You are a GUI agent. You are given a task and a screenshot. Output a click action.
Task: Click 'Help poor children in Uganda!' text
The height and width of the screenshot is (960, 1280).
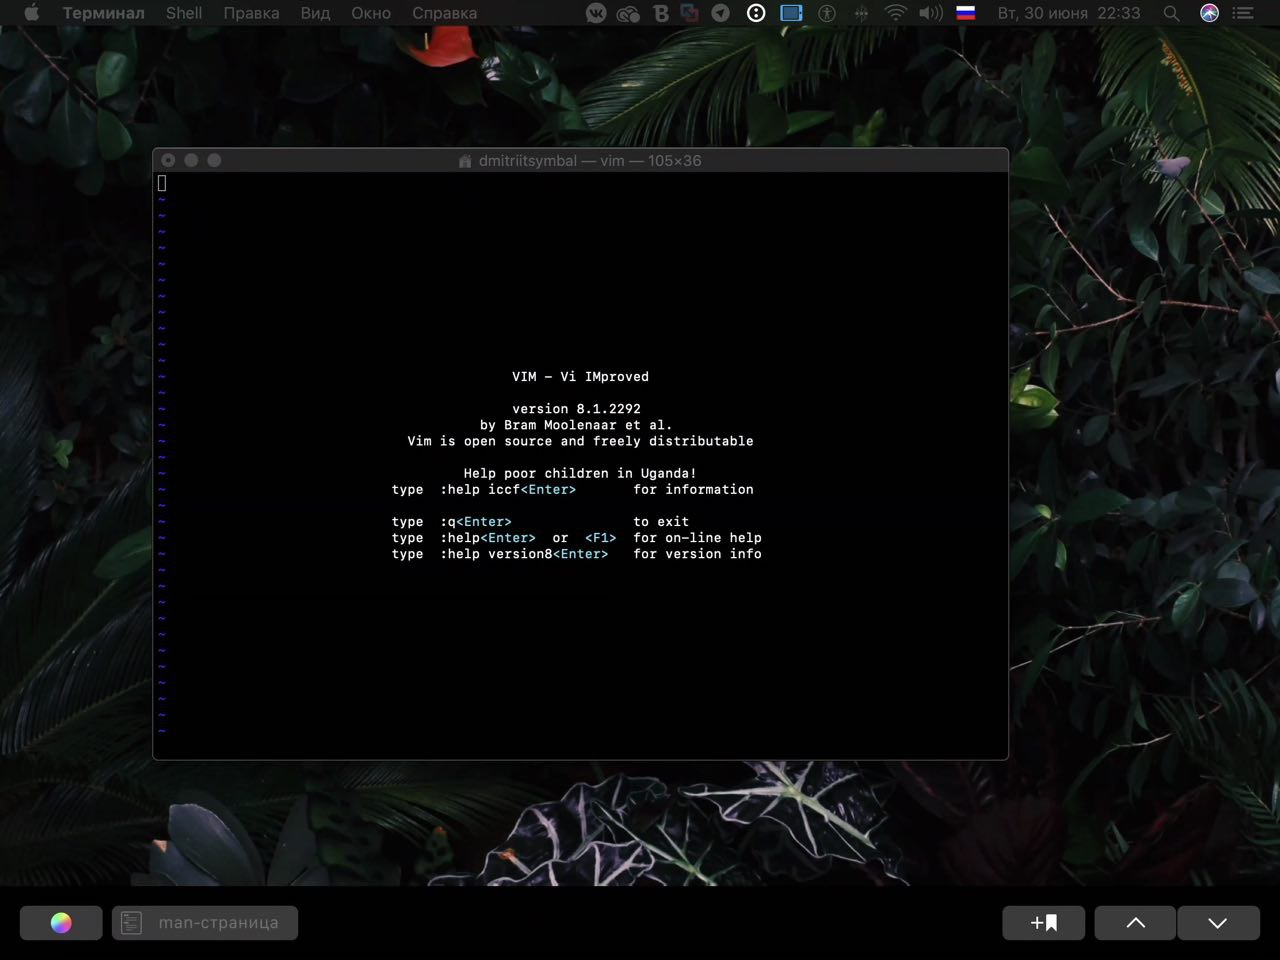(x=580, y=473)
